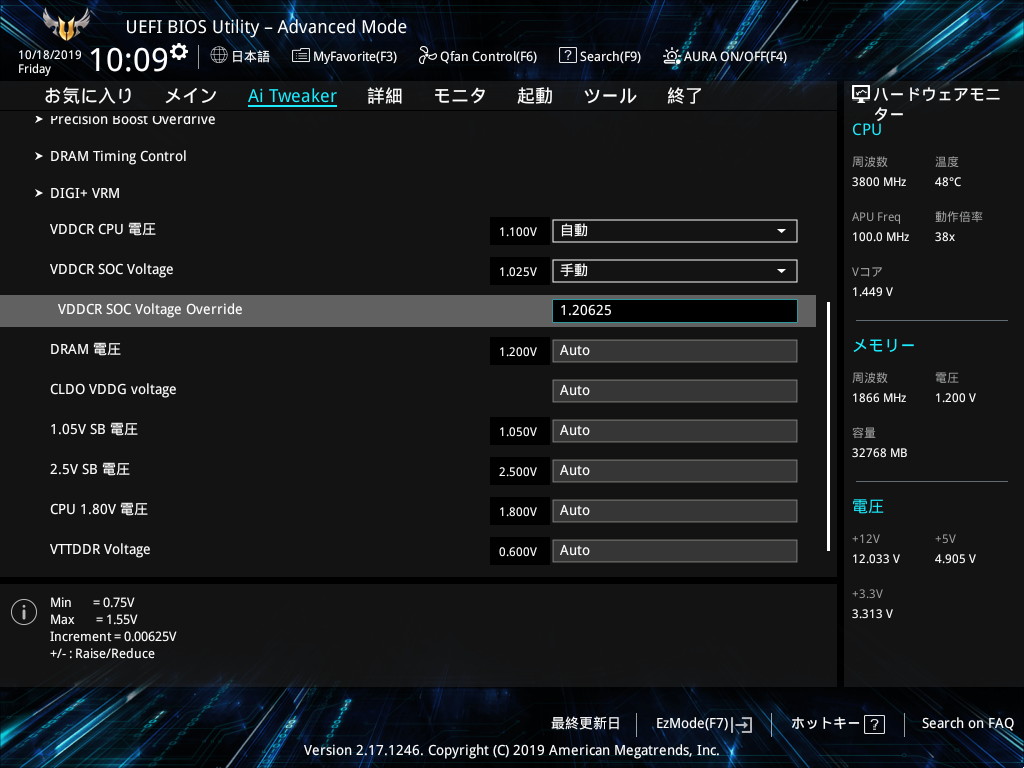Image resolution: width=1024 pixels, height=768 pixels.
Task: Click CPU 1.80V 電圧 Auto field
Action: (675, 511)
